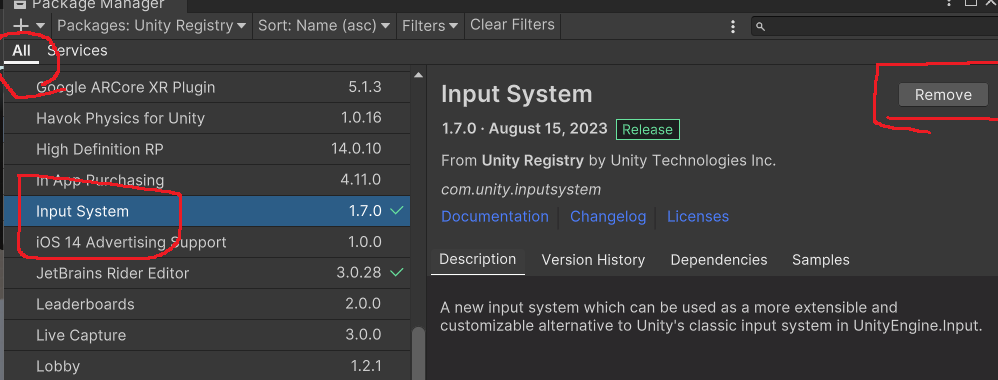Focus the package search field
Image resolution: width=998 pixels, height=380 pixels.
pyautogui.click(x=875, y=27)
